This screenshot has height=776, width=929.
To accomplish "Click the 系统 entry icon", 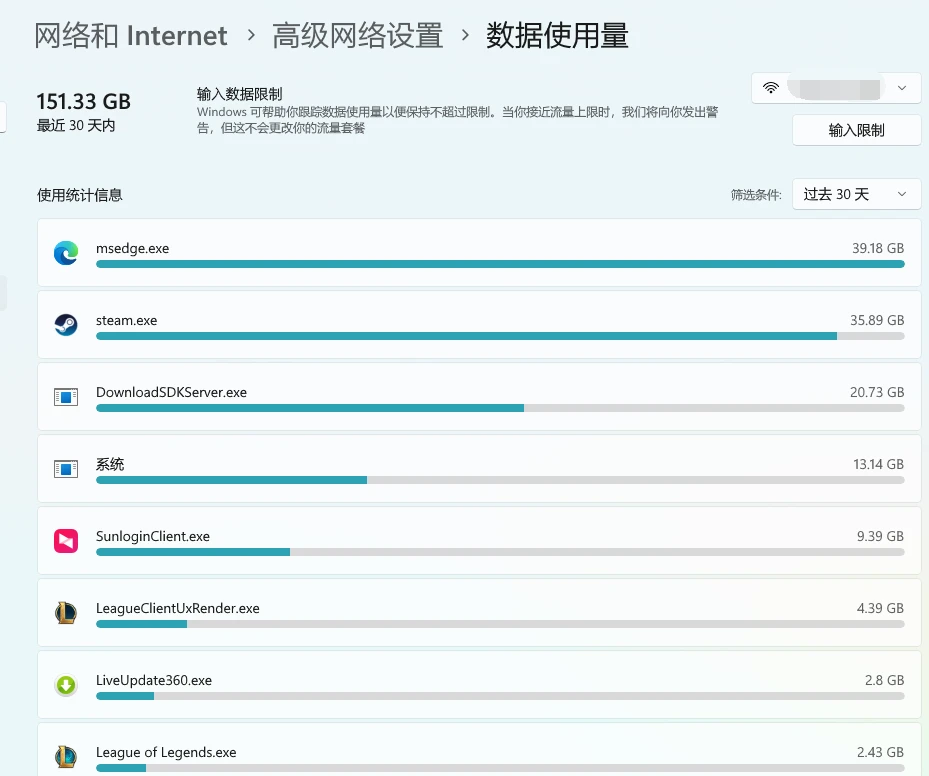I will coord(66,469).
